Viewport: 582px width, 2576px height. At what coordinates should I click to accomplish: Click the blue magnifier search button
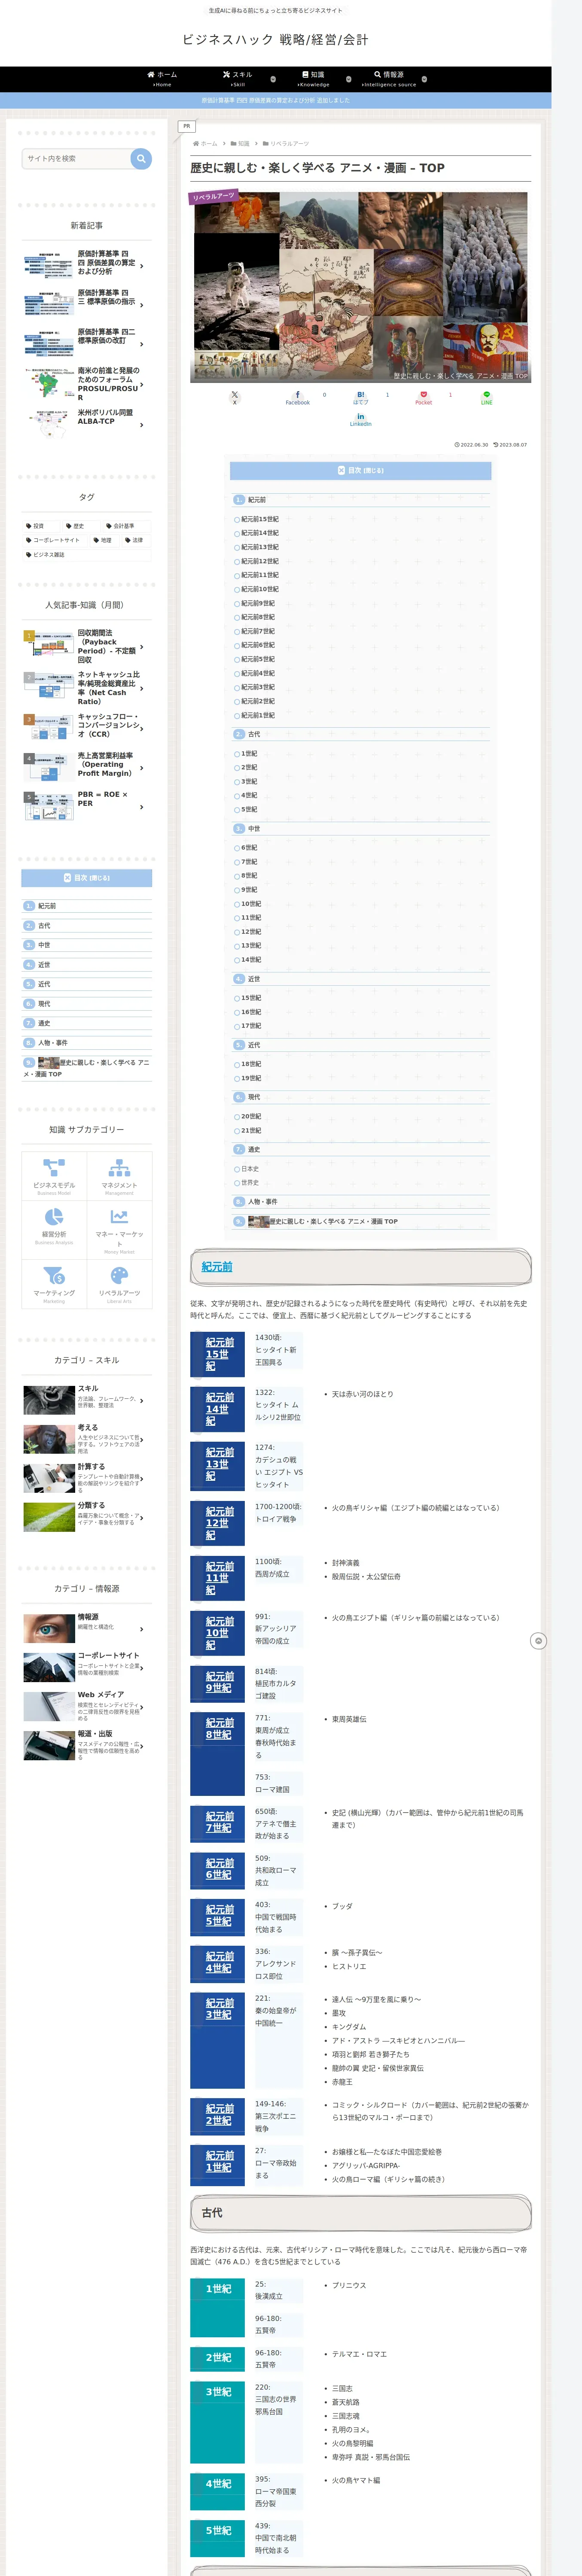[141, 158]
